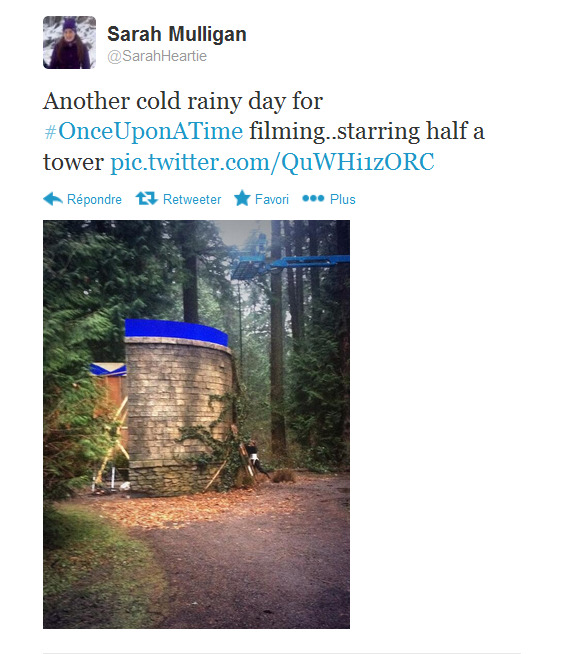Viewport: 567px width, 654px height.
Task: Click the blue crane lift in the photo
Action: click(290, 261)
